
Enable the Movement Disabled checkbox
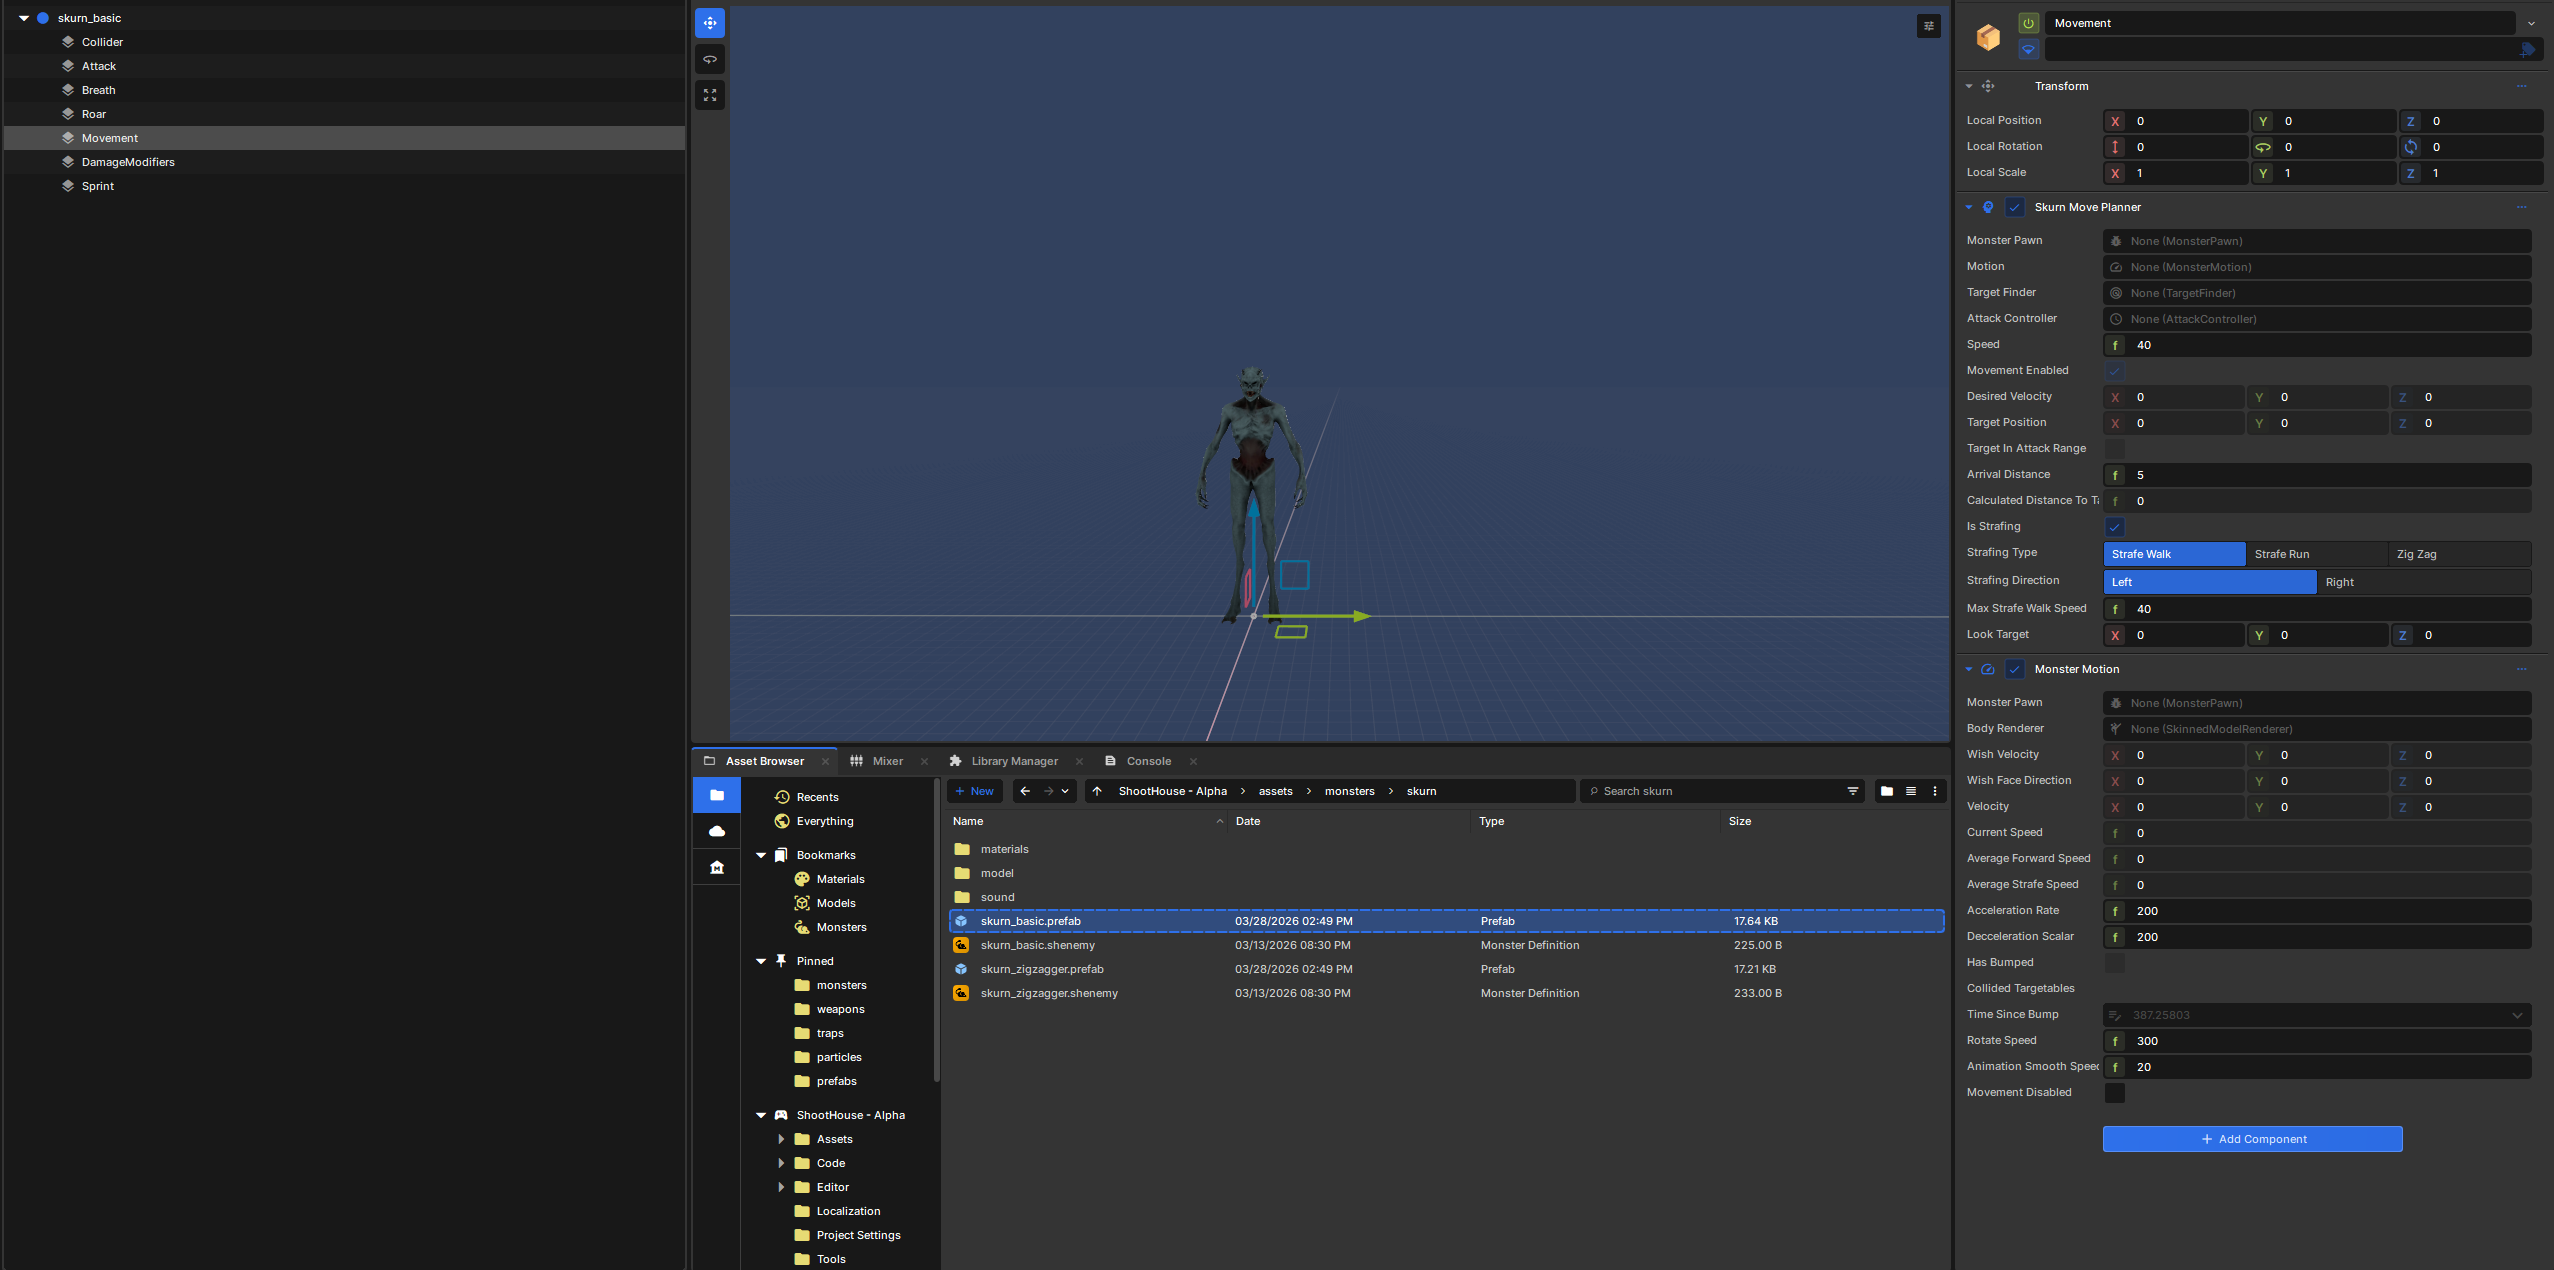pos(2115,1093)
